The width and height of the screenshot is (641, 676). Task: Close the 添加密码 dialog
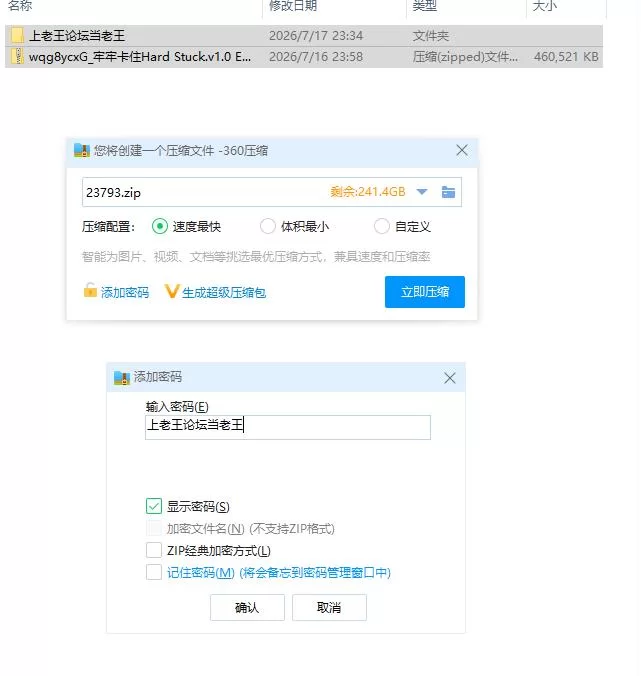click(450, 378)
